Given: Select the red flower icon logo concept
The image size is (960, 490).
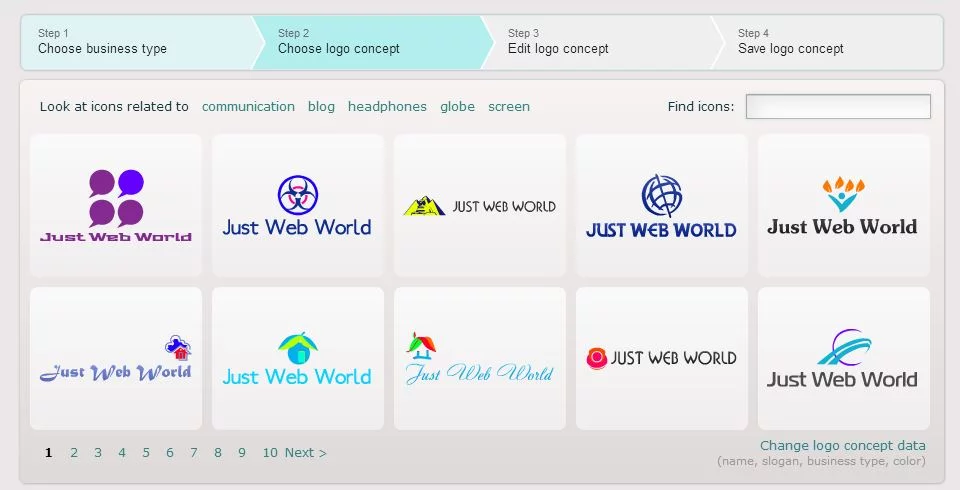Looking at the screenshot, I should click(x=662, y=358).
